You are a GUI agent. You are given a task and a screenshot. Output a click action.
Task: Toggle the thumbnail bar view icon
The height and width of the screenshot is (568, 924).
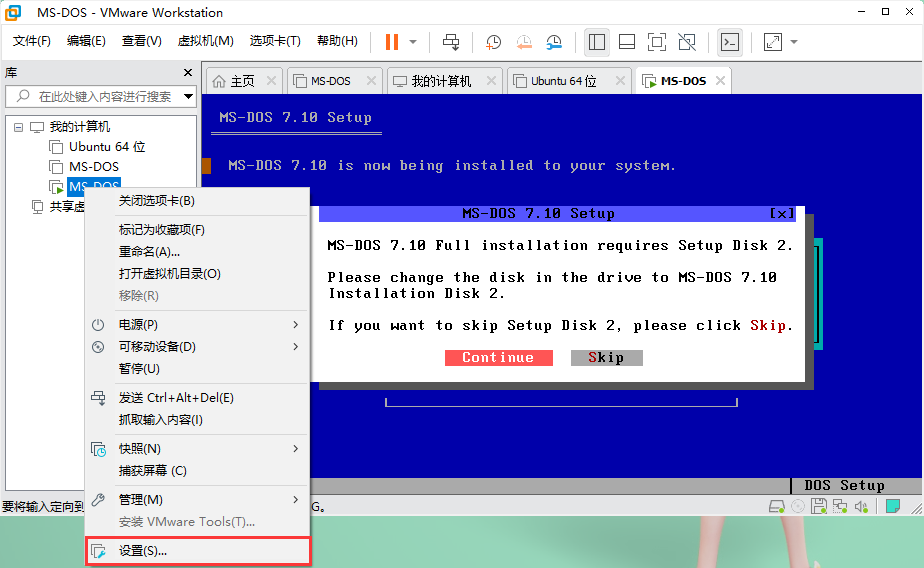coord(626,42)
